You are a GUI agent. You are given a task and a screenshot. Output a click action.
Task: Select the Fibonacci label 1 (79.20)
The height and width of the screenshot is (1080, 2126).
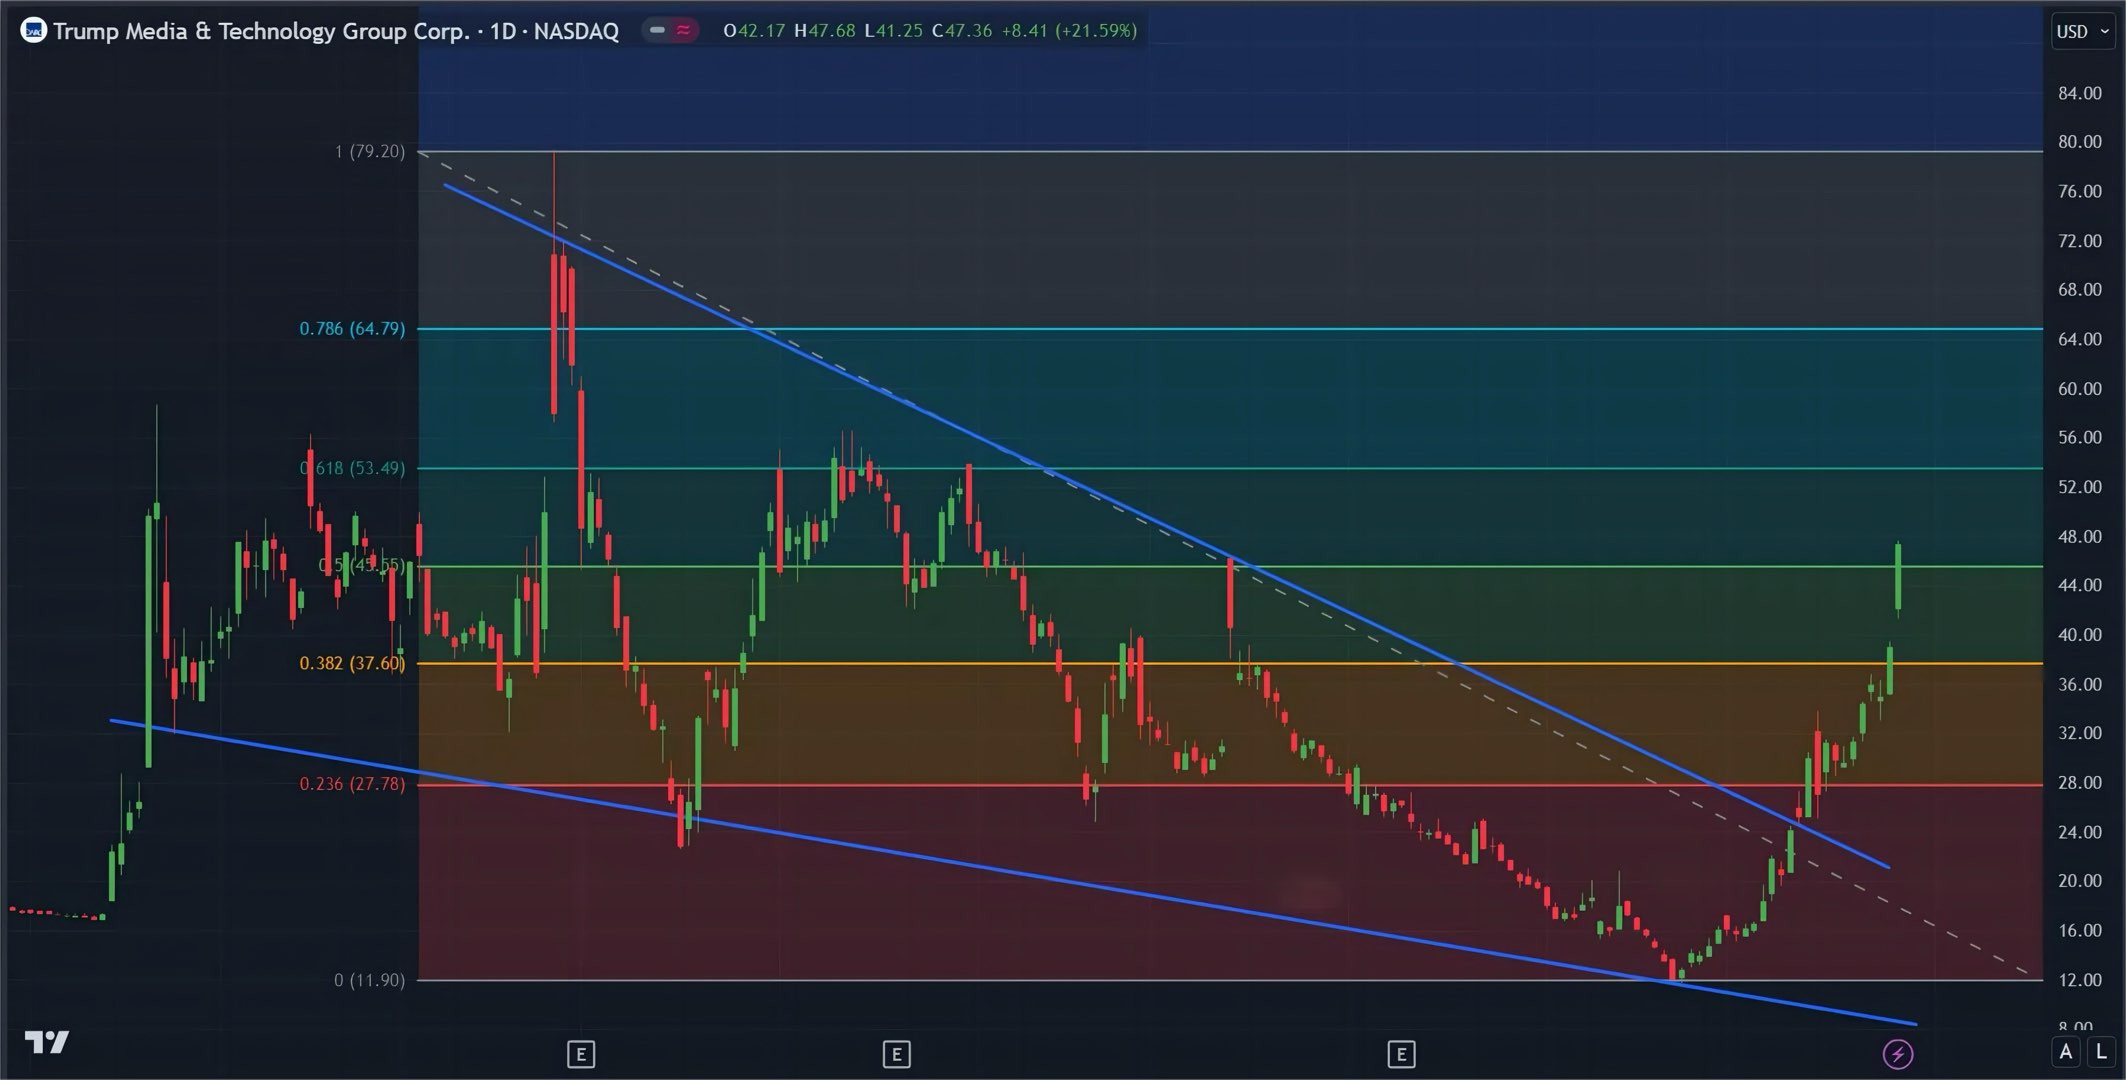point(370,151)
